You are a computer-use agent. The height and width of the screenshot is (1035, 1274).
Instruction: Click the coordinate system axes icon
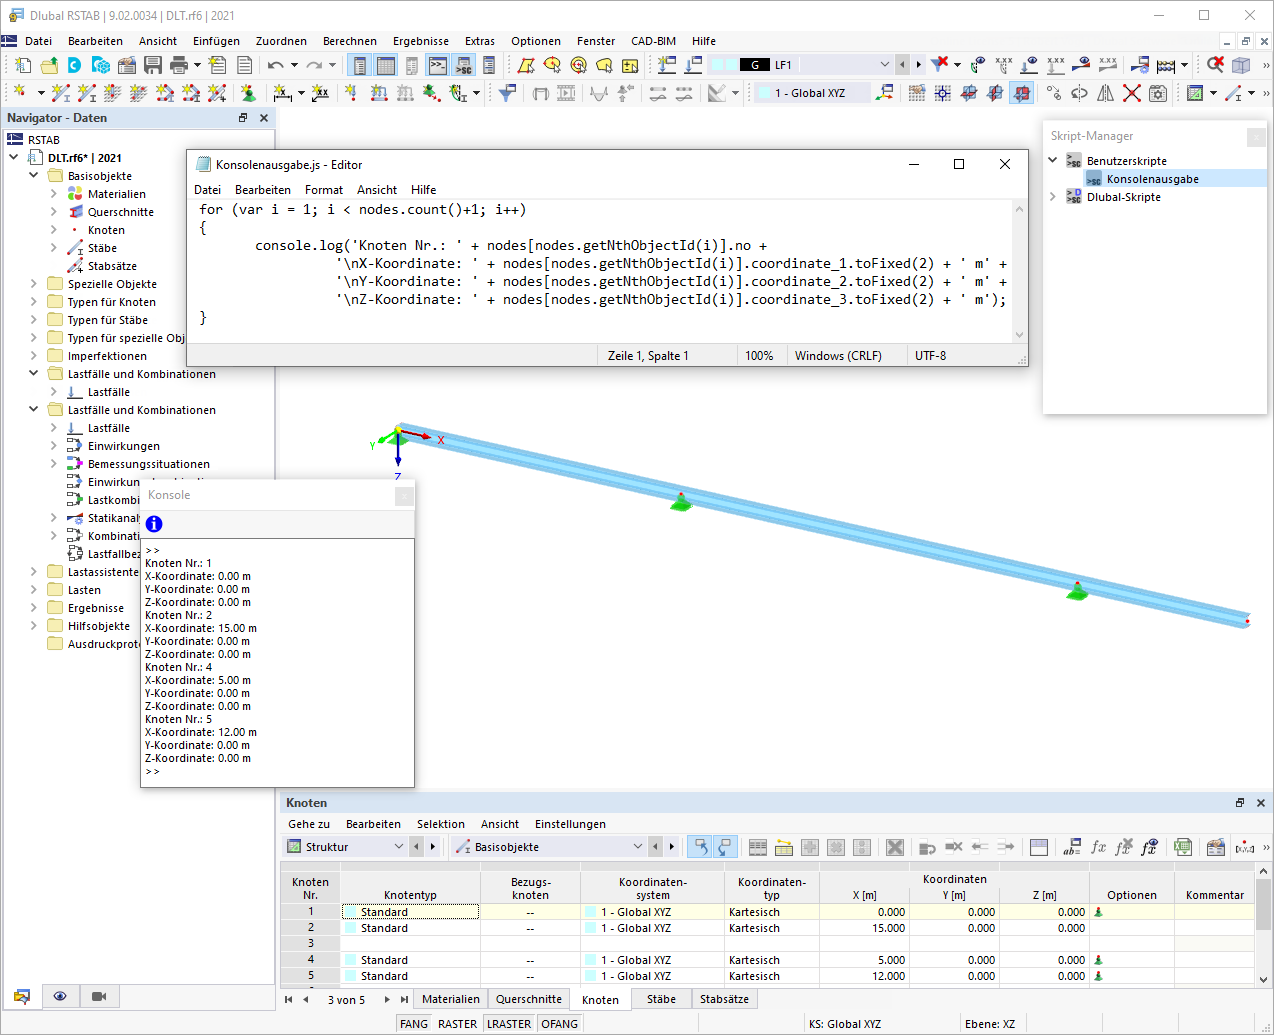pos(884,93)
